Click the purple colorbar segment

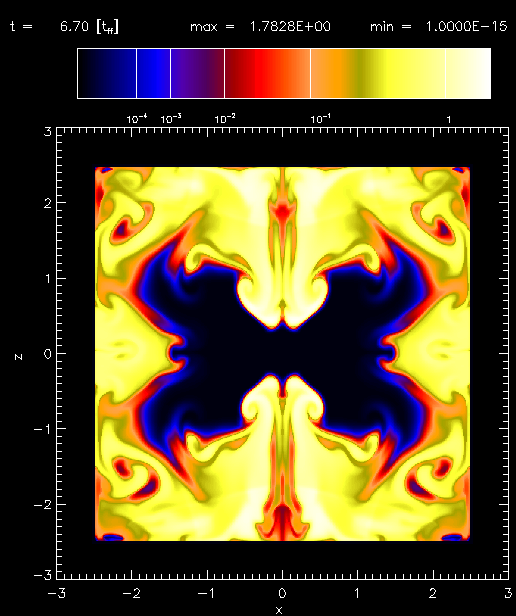point(197,73)
